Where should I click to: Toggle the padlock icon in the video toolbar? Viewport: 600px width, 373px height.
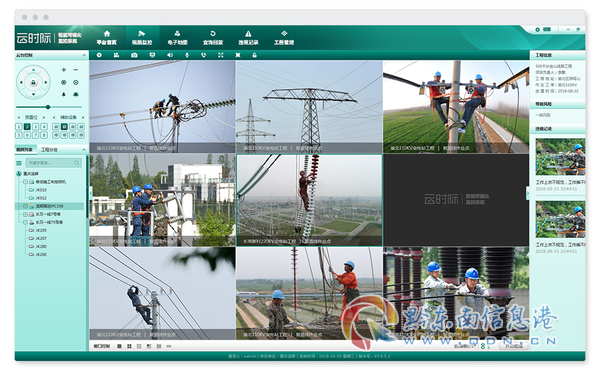tap(254, 55)
